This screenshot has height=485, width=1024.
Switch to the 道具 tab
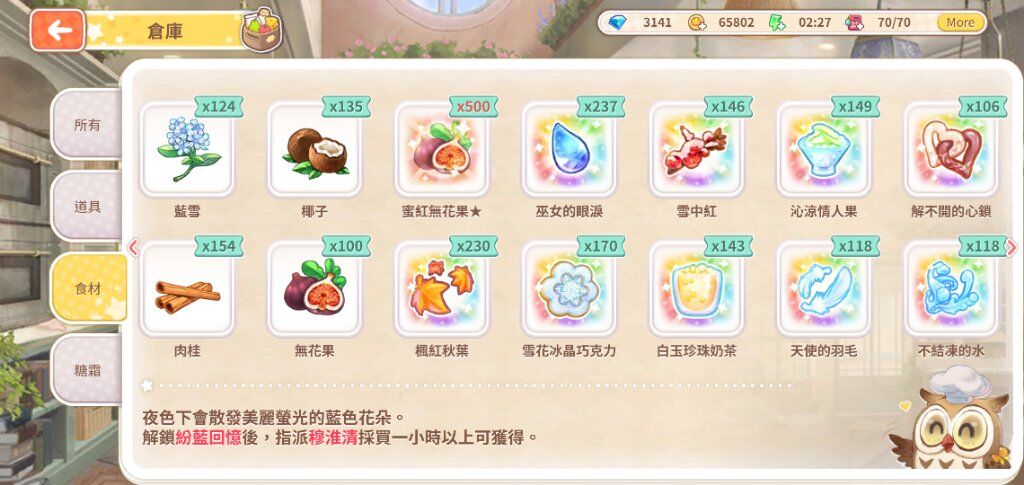click(x=88, y=207)
